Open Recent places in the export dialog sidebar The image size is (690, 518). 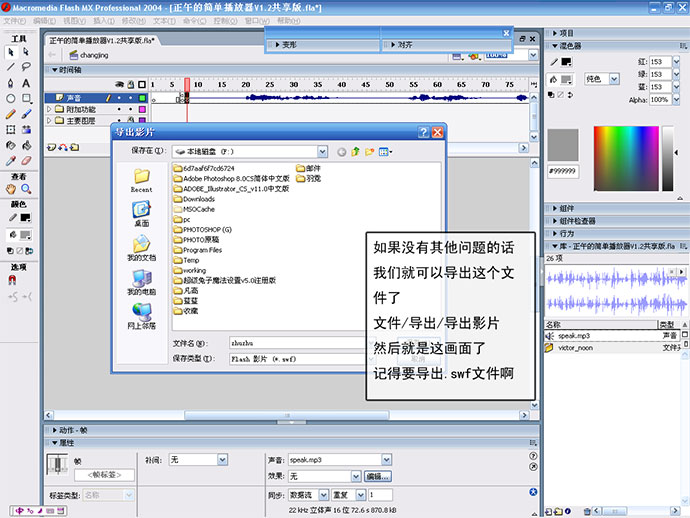click(x=142, y=180)
